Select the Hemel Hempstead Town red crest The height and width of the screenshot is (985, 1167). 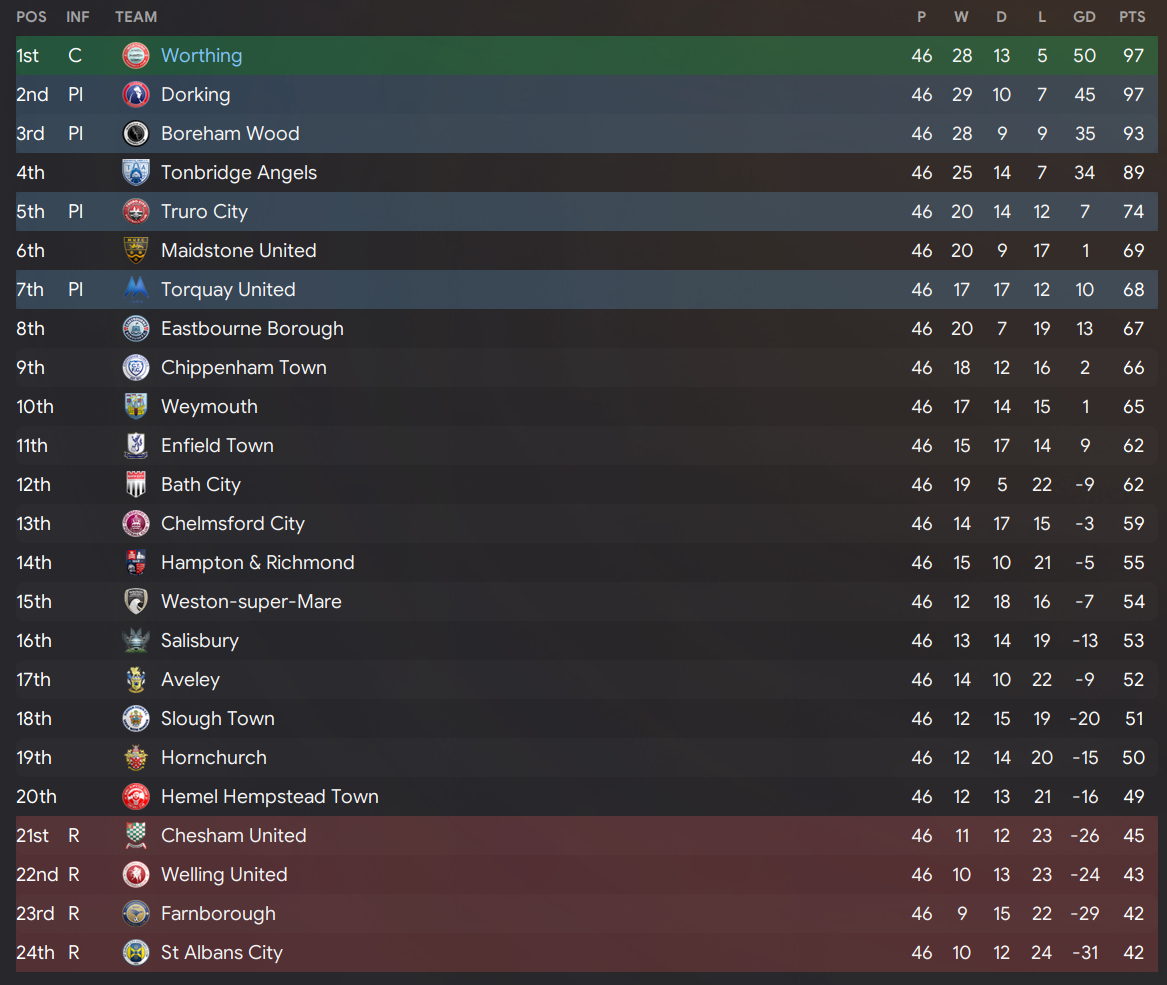(x=135, y=797)
